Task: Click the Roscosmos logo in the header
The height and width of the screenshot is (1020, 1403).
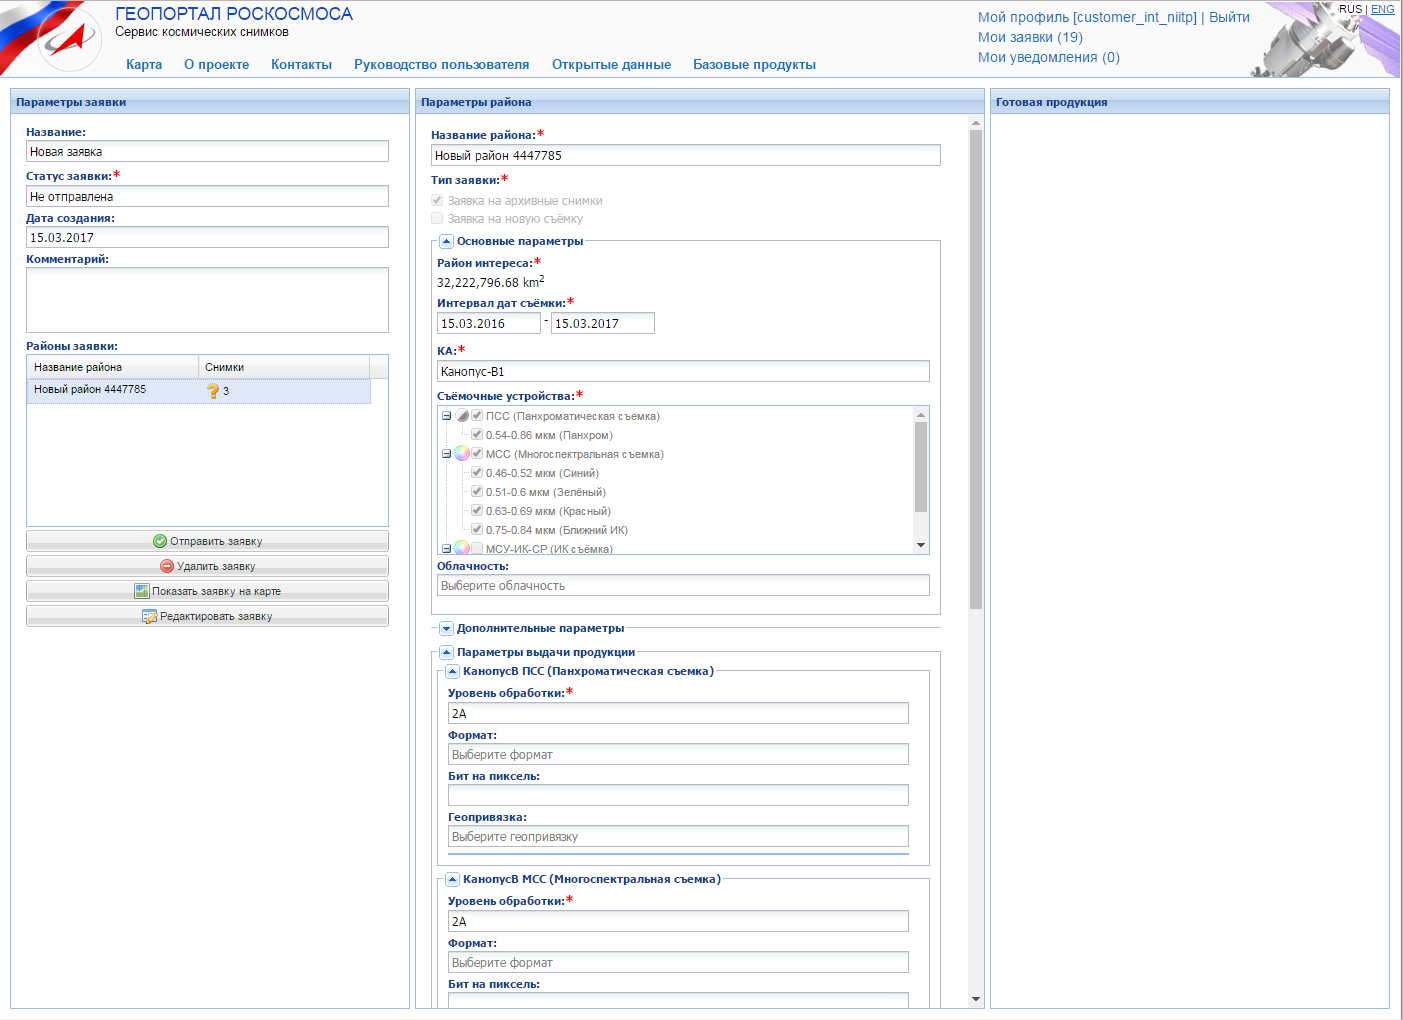Action: [68, 39]
